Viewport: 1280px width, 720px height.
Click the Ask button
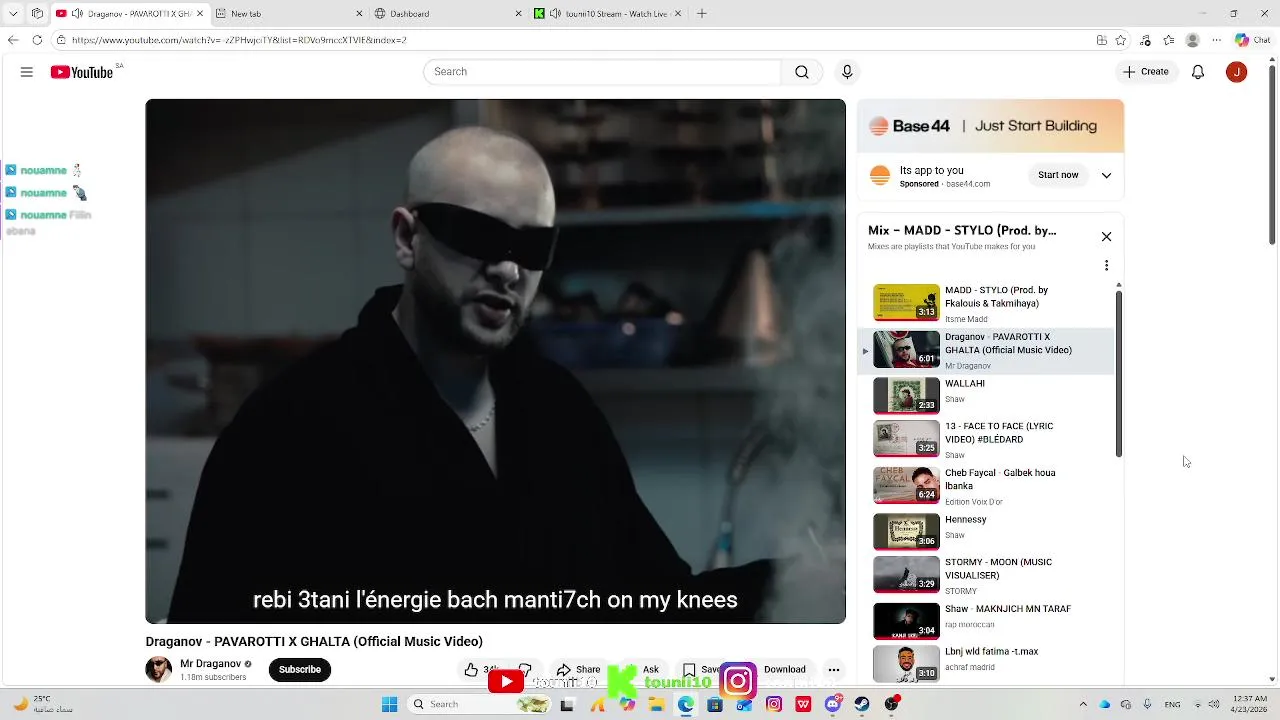click(x=643, y=670)
